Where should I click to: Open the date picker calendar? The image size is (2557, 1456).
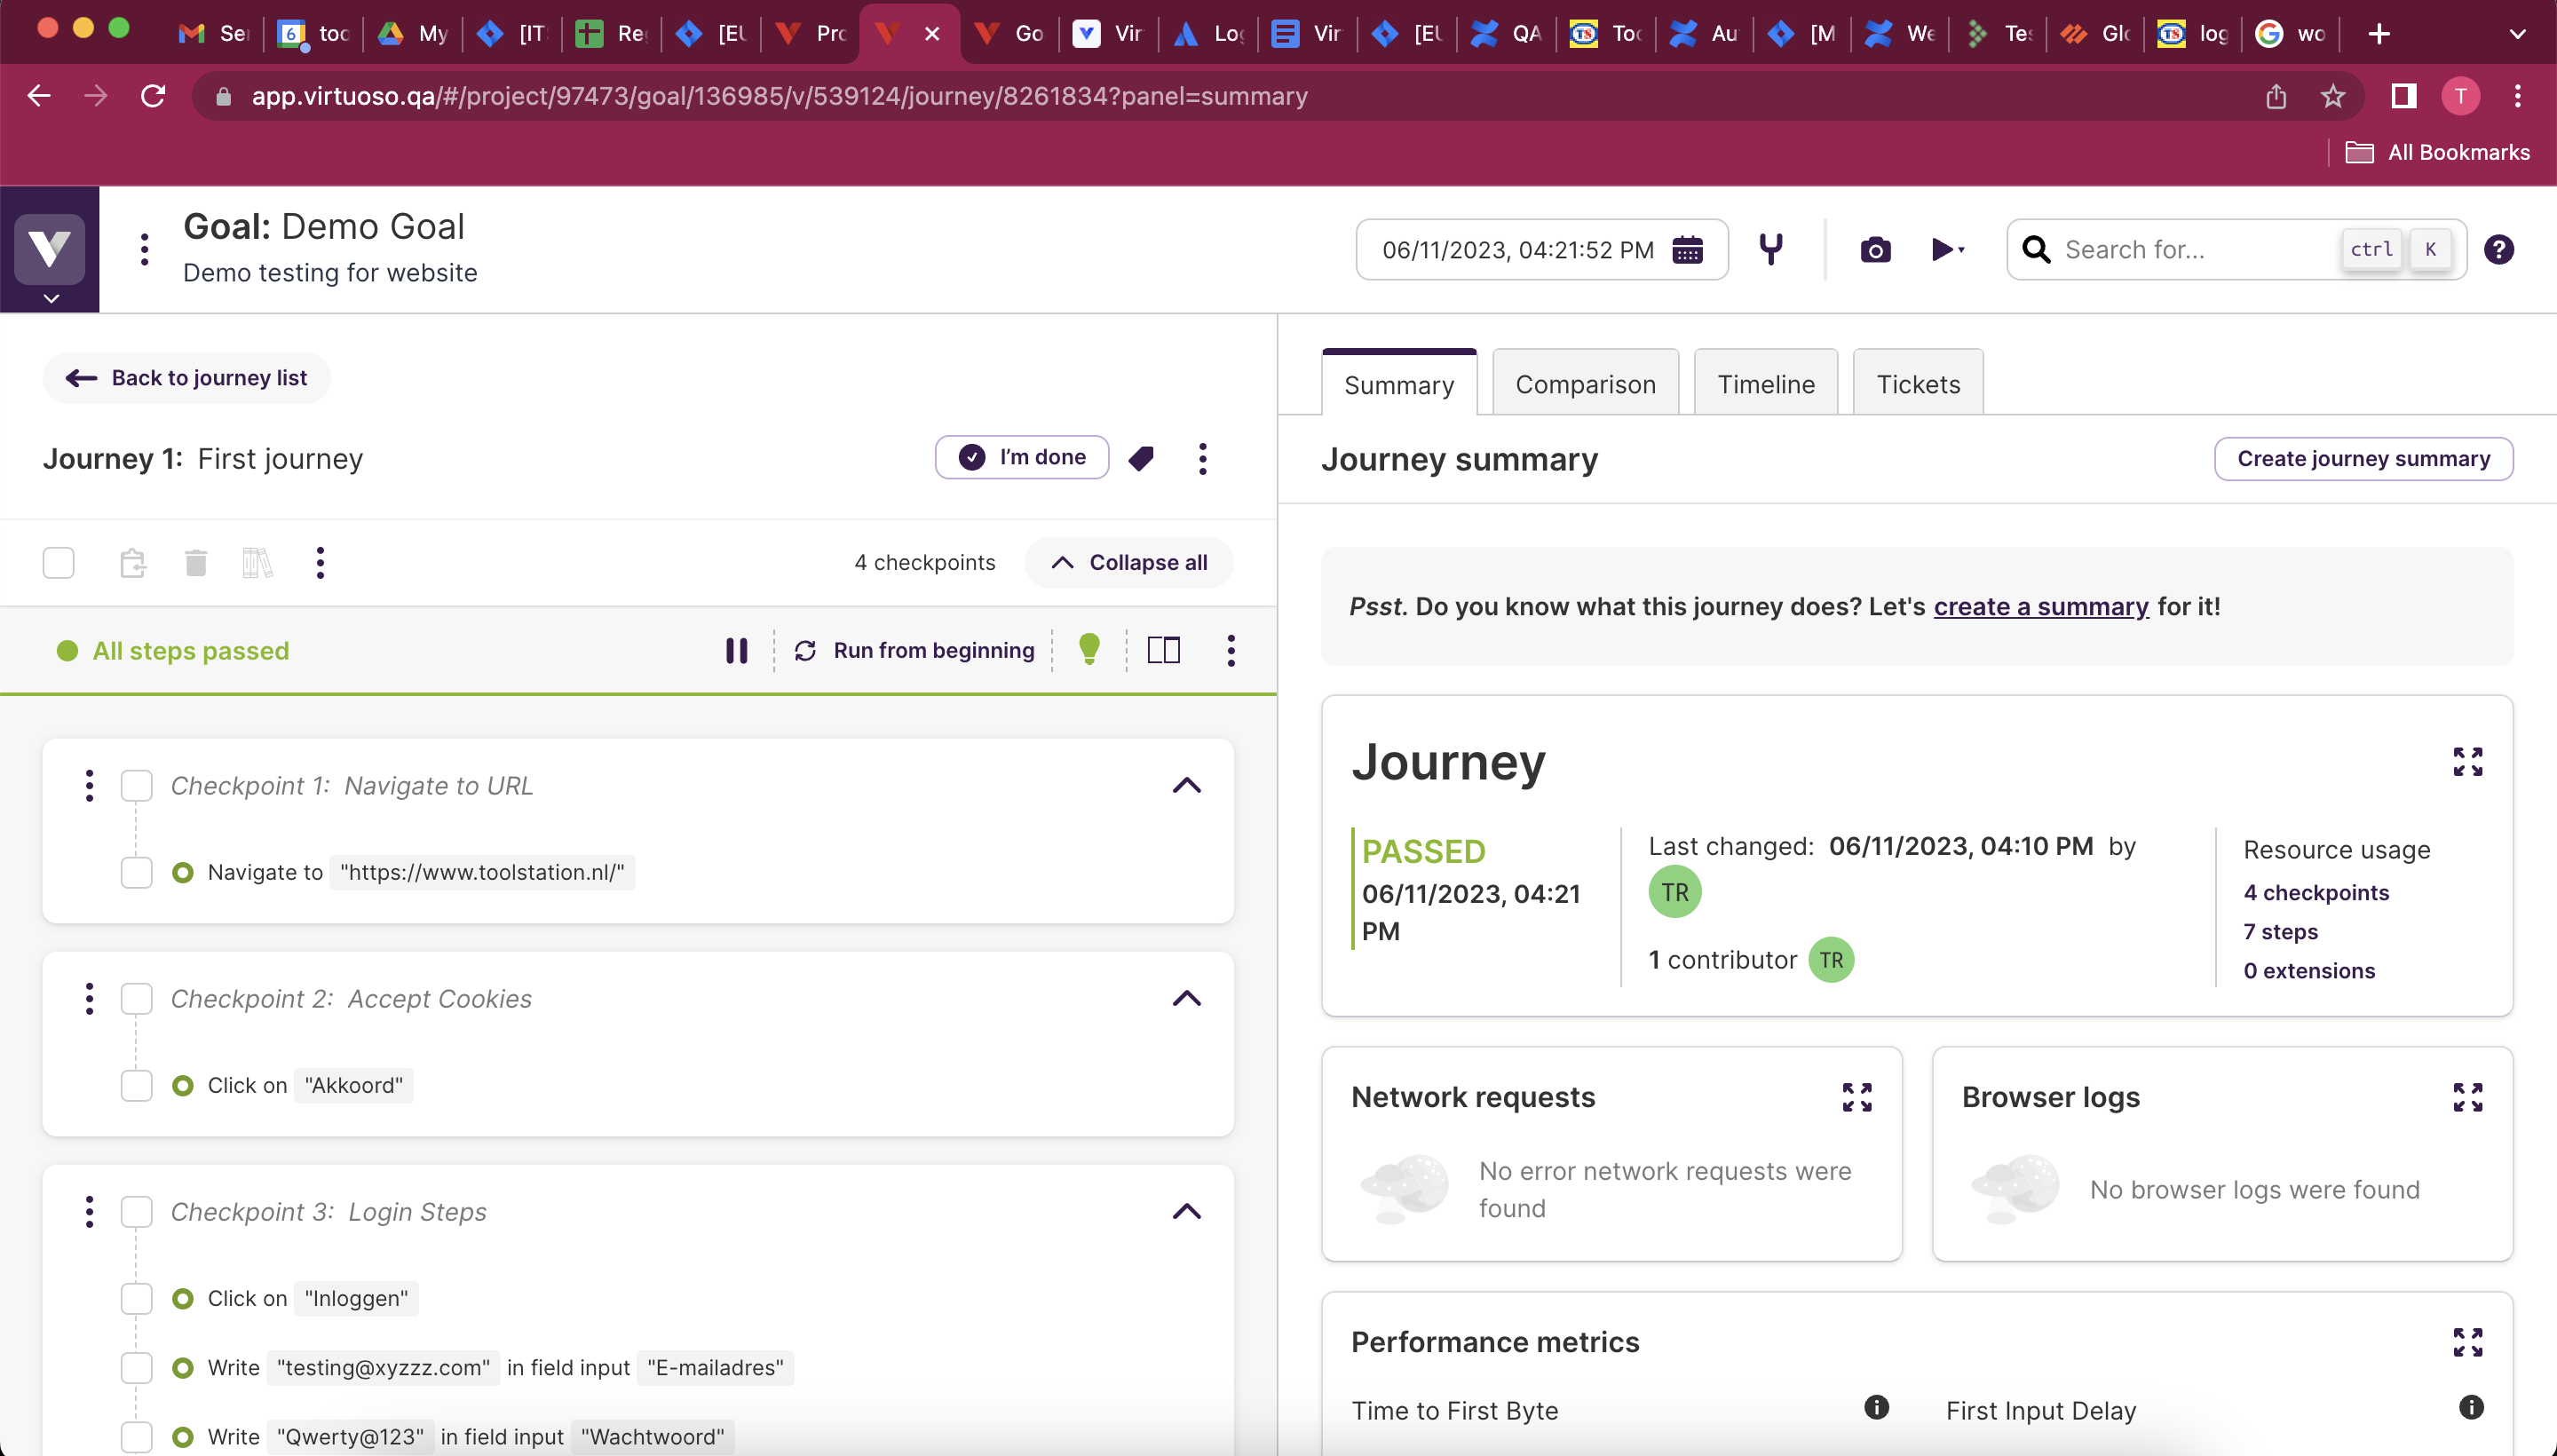coord(1688,250)
